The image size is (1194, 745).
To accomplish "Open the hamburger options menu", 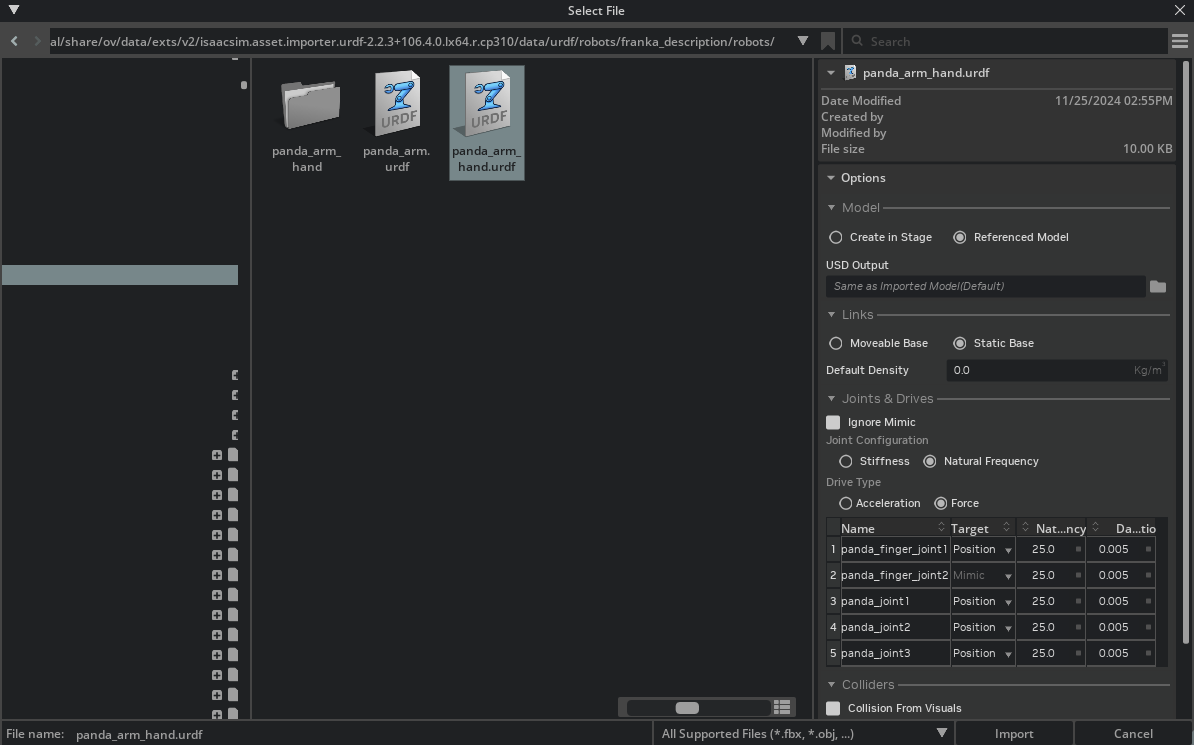I will [x=1181, y=41].
